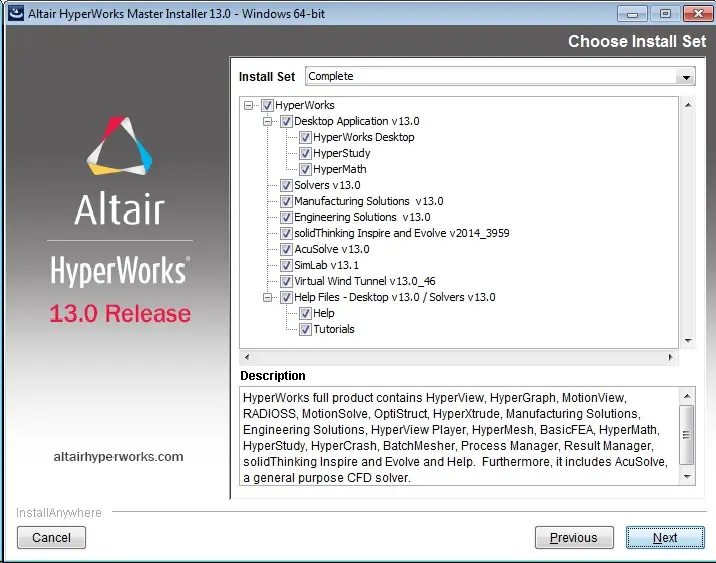Click the installer icon in the title bar
The width and height of the screenshot is (716, 563).
click(x=16, y=13)
